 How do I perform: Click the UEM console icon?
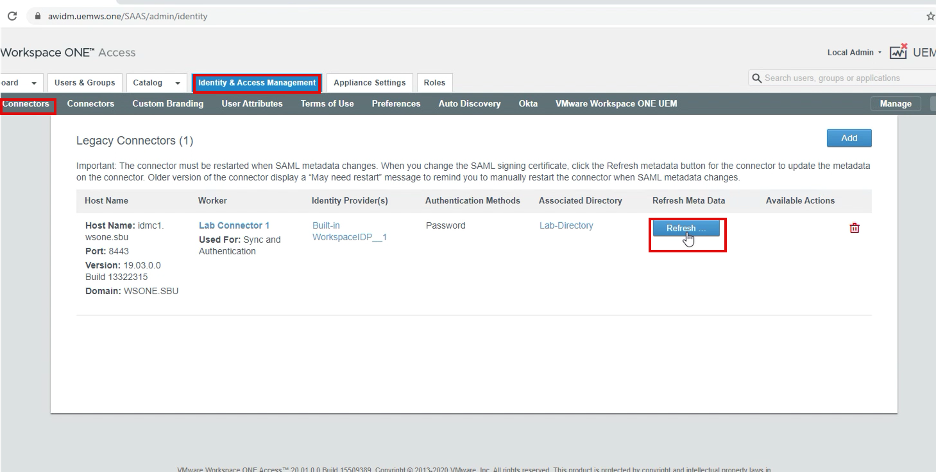tap(898, 52)
